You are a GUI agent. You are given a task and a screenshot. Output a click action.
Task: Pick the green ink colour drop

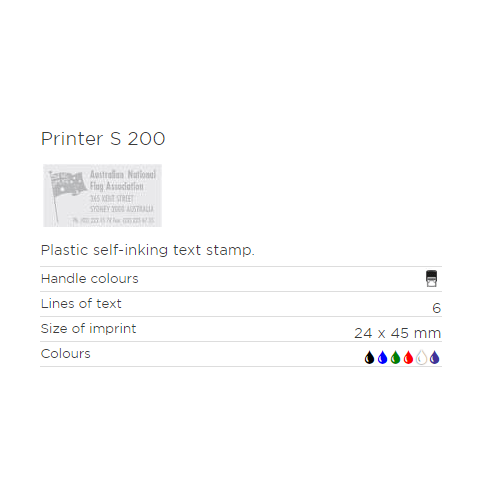(395, 357)
